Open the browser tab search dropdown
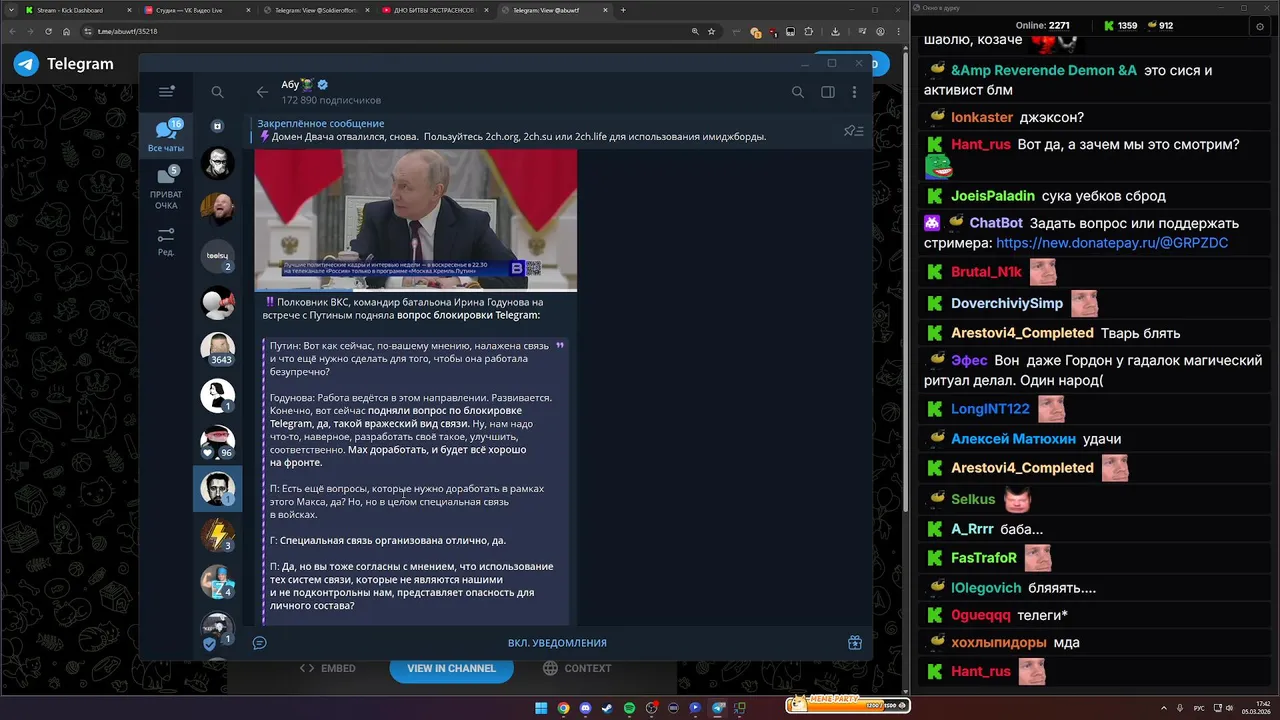Screen dimensions: 1280x720 [x=9, y=10]
